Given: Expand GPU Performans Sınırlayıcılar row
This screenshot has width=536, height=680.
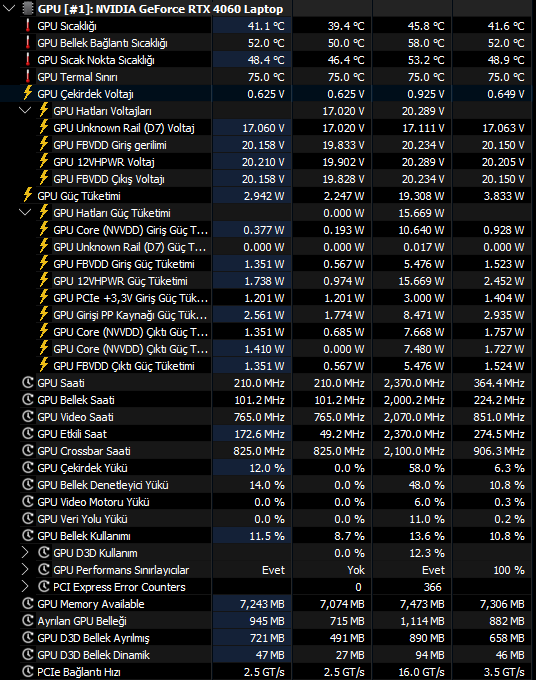Looking at the screenshot, I should click(x=25, y=569).
